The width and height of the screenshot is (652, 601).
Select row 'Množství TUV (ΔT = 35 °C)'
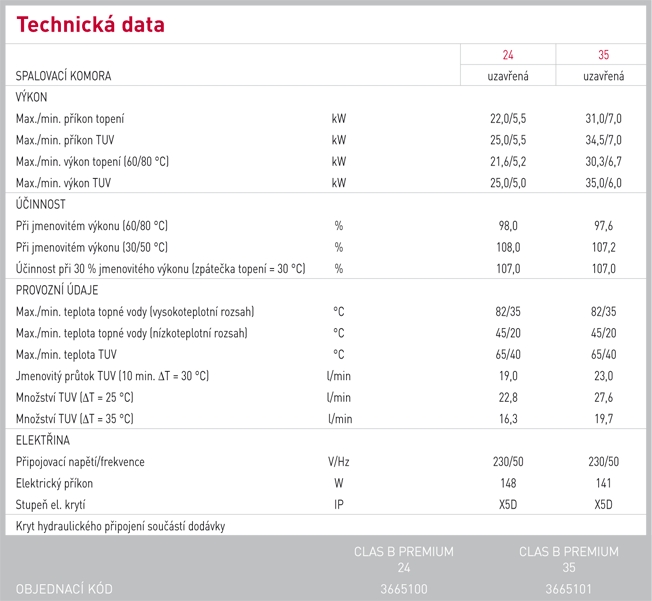tap(326, 419)
